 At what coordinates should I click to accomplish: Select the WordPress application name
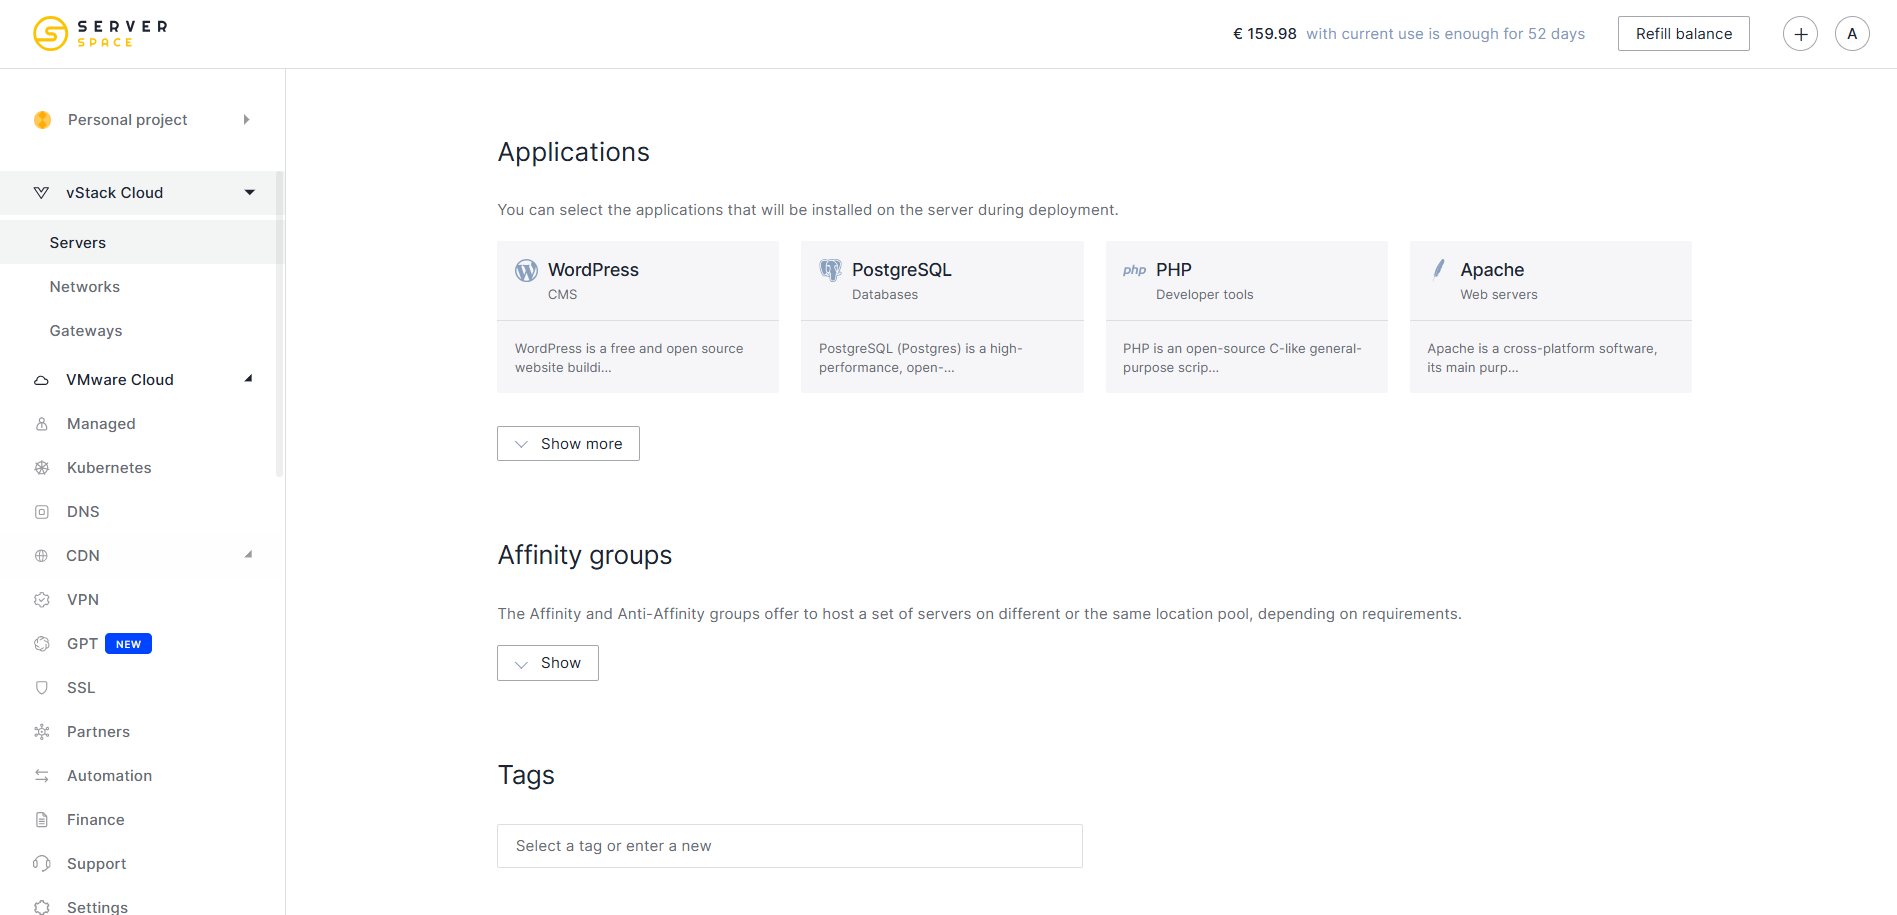pos(593,270)
